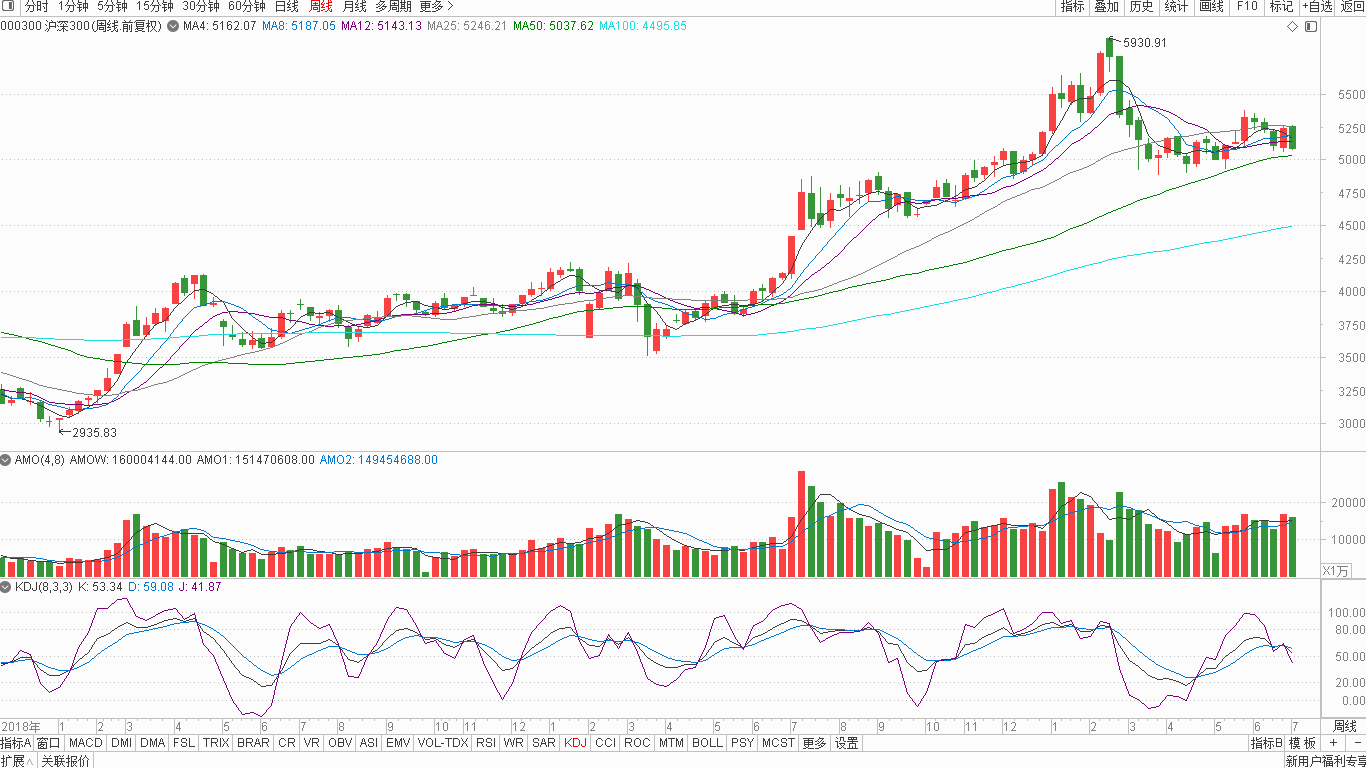Zoom in chart with + button
The image size is (1366, 768).
(x=1332, y=743)
